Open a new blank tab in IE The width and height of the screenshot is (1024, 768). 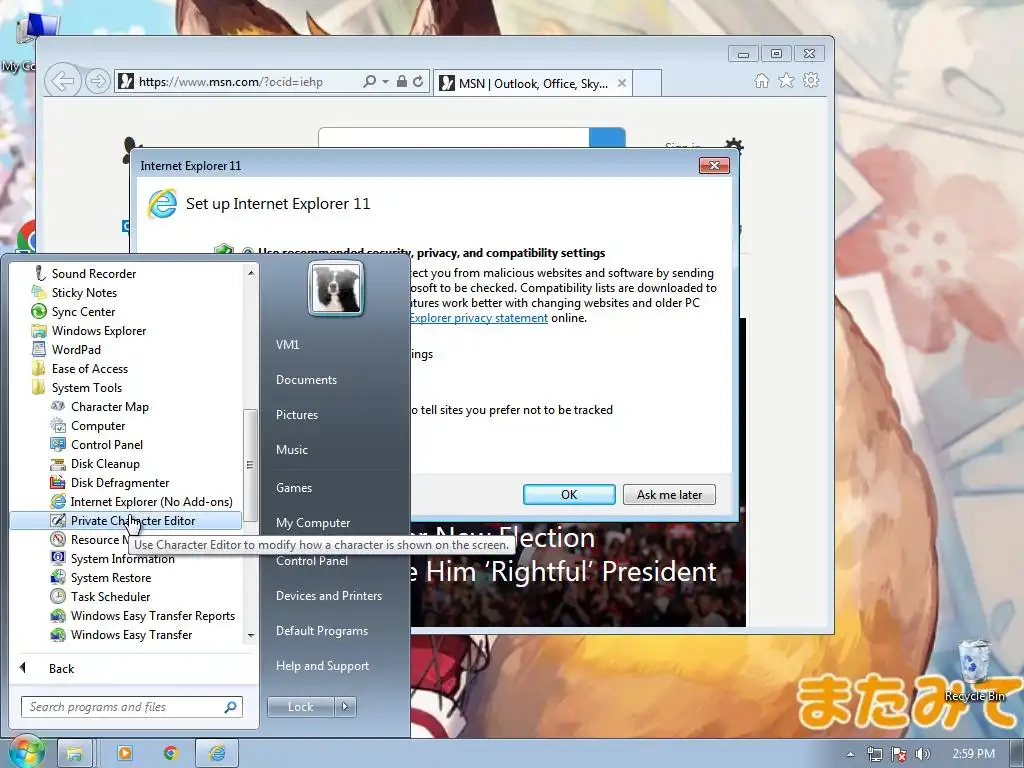[x=647, y=84]
